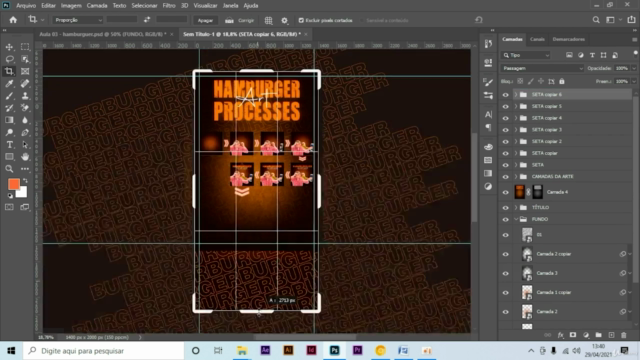Viewport: 640px width, 360px height.
Task: Click the white background color swatch
Action: click(x=22, y=193)
